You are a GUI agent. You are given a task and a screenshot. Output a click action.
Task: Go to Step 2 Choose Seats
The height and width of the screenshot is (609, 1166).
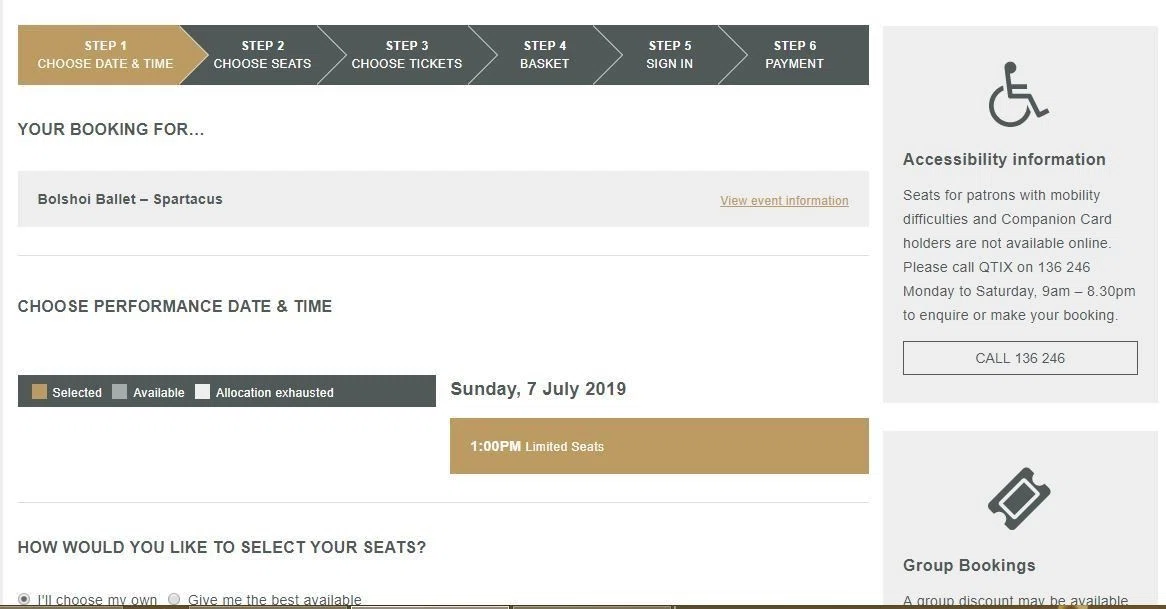coord(262,55)
